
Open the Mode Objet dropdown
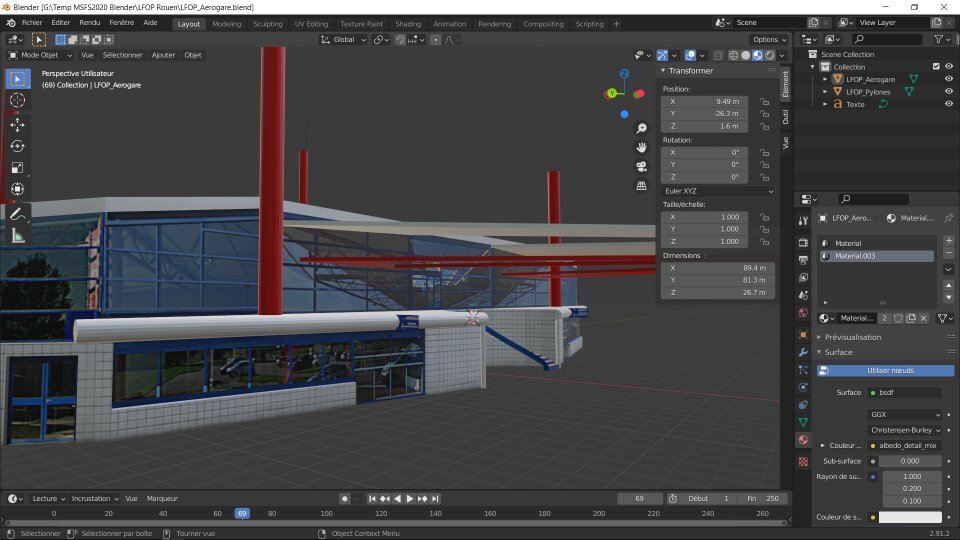pyautogui.click(x=40, y=55)
